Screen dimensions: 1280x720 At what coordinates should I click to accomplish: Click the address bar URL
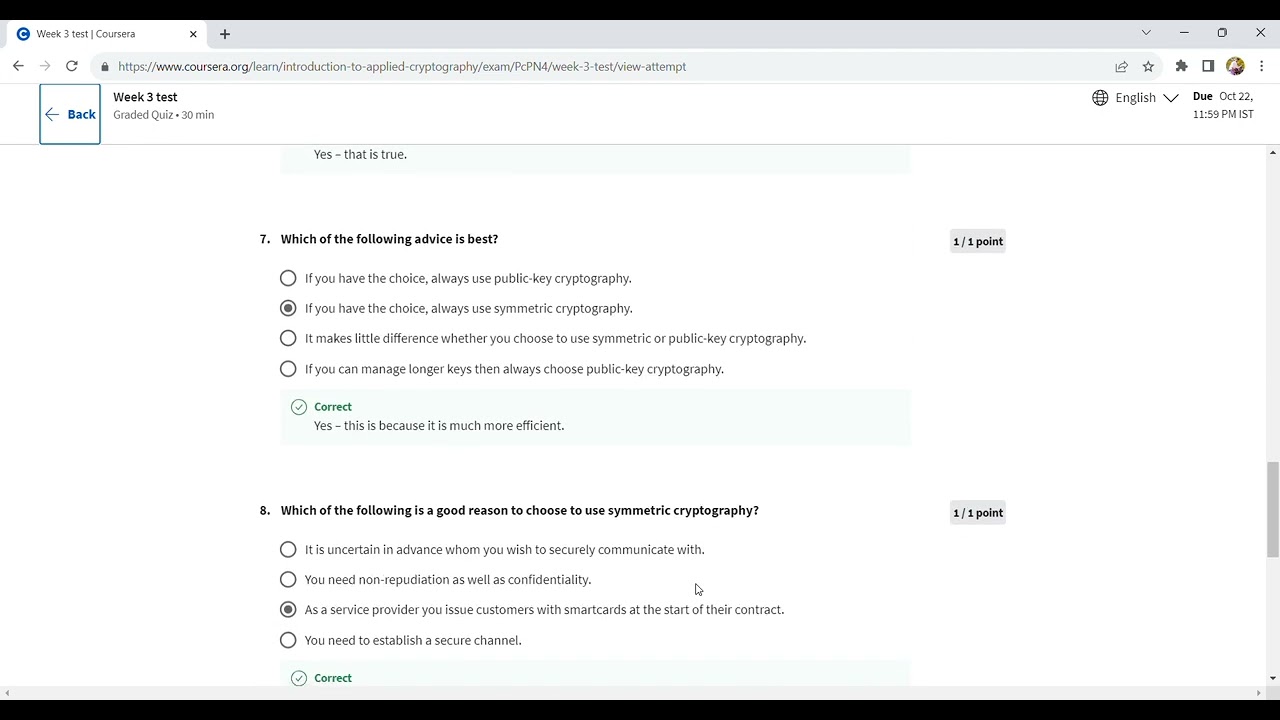(402, 67)
